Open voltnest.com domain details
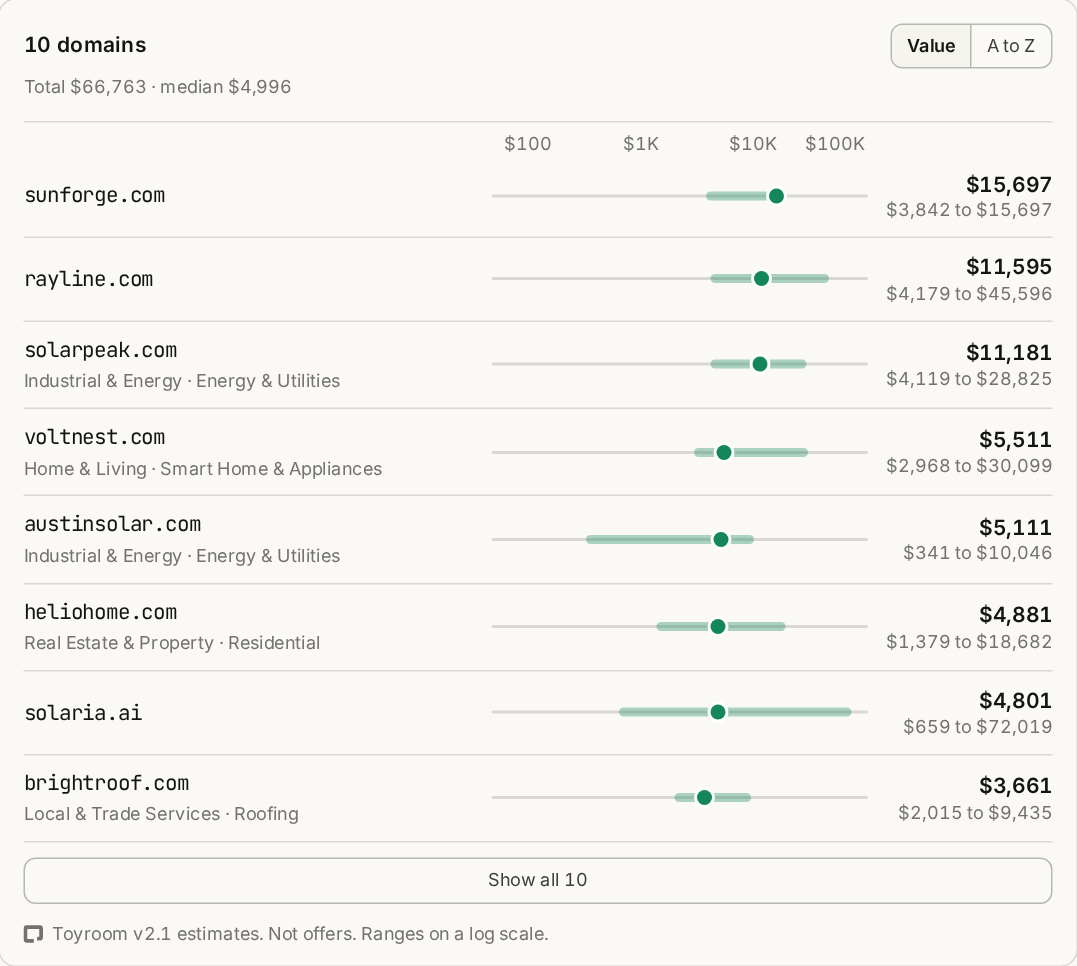Image resolution: width=1077 pixels, height=966 pixels. tap(538, 452)
